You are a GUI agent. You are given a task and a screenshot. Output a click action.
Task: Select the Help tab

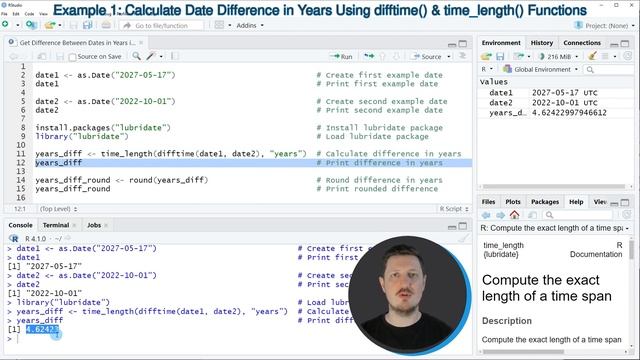[x=576, y=202]
